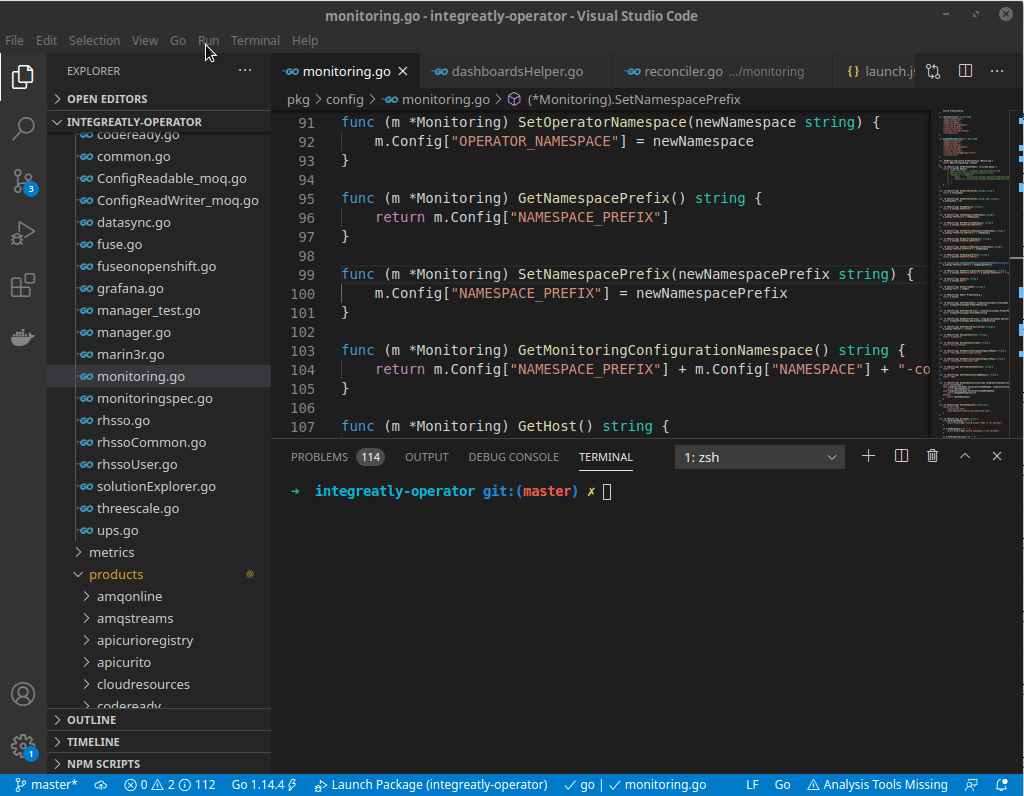Expand the NPM Scripts section

click(x=159, y=764)
